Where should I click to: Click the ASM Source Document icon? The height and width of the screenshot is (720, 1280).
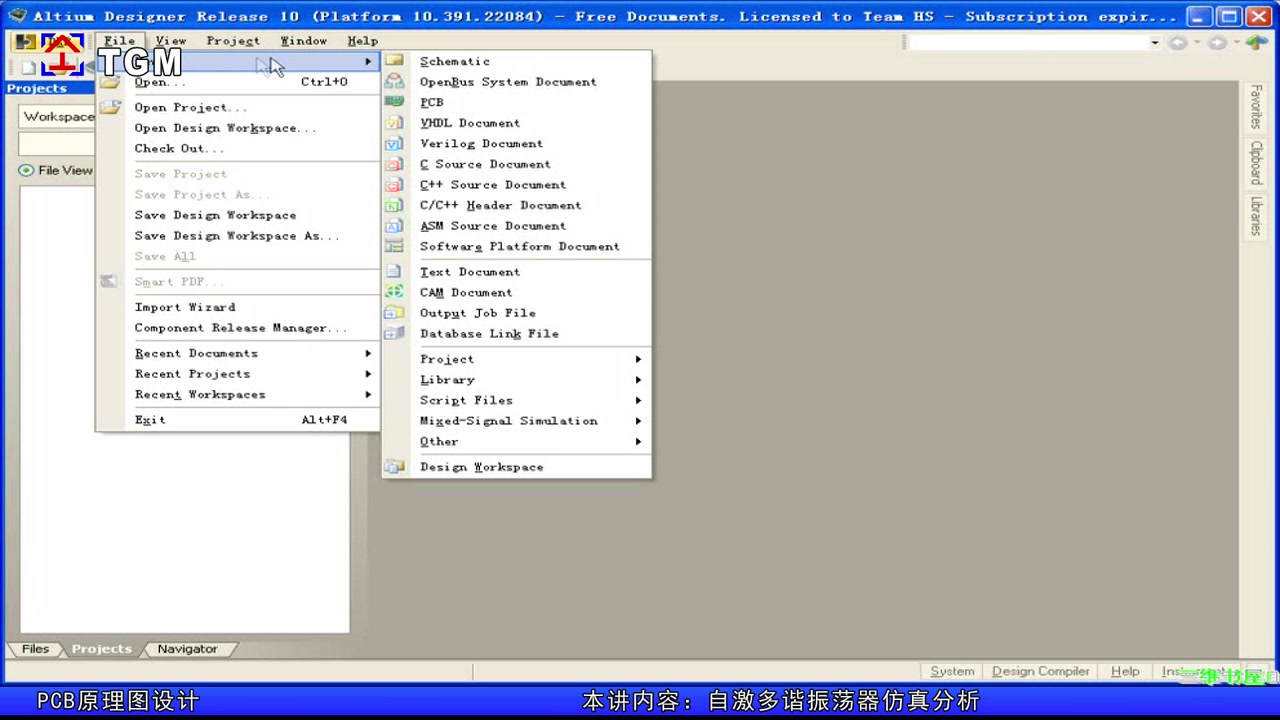395,225
